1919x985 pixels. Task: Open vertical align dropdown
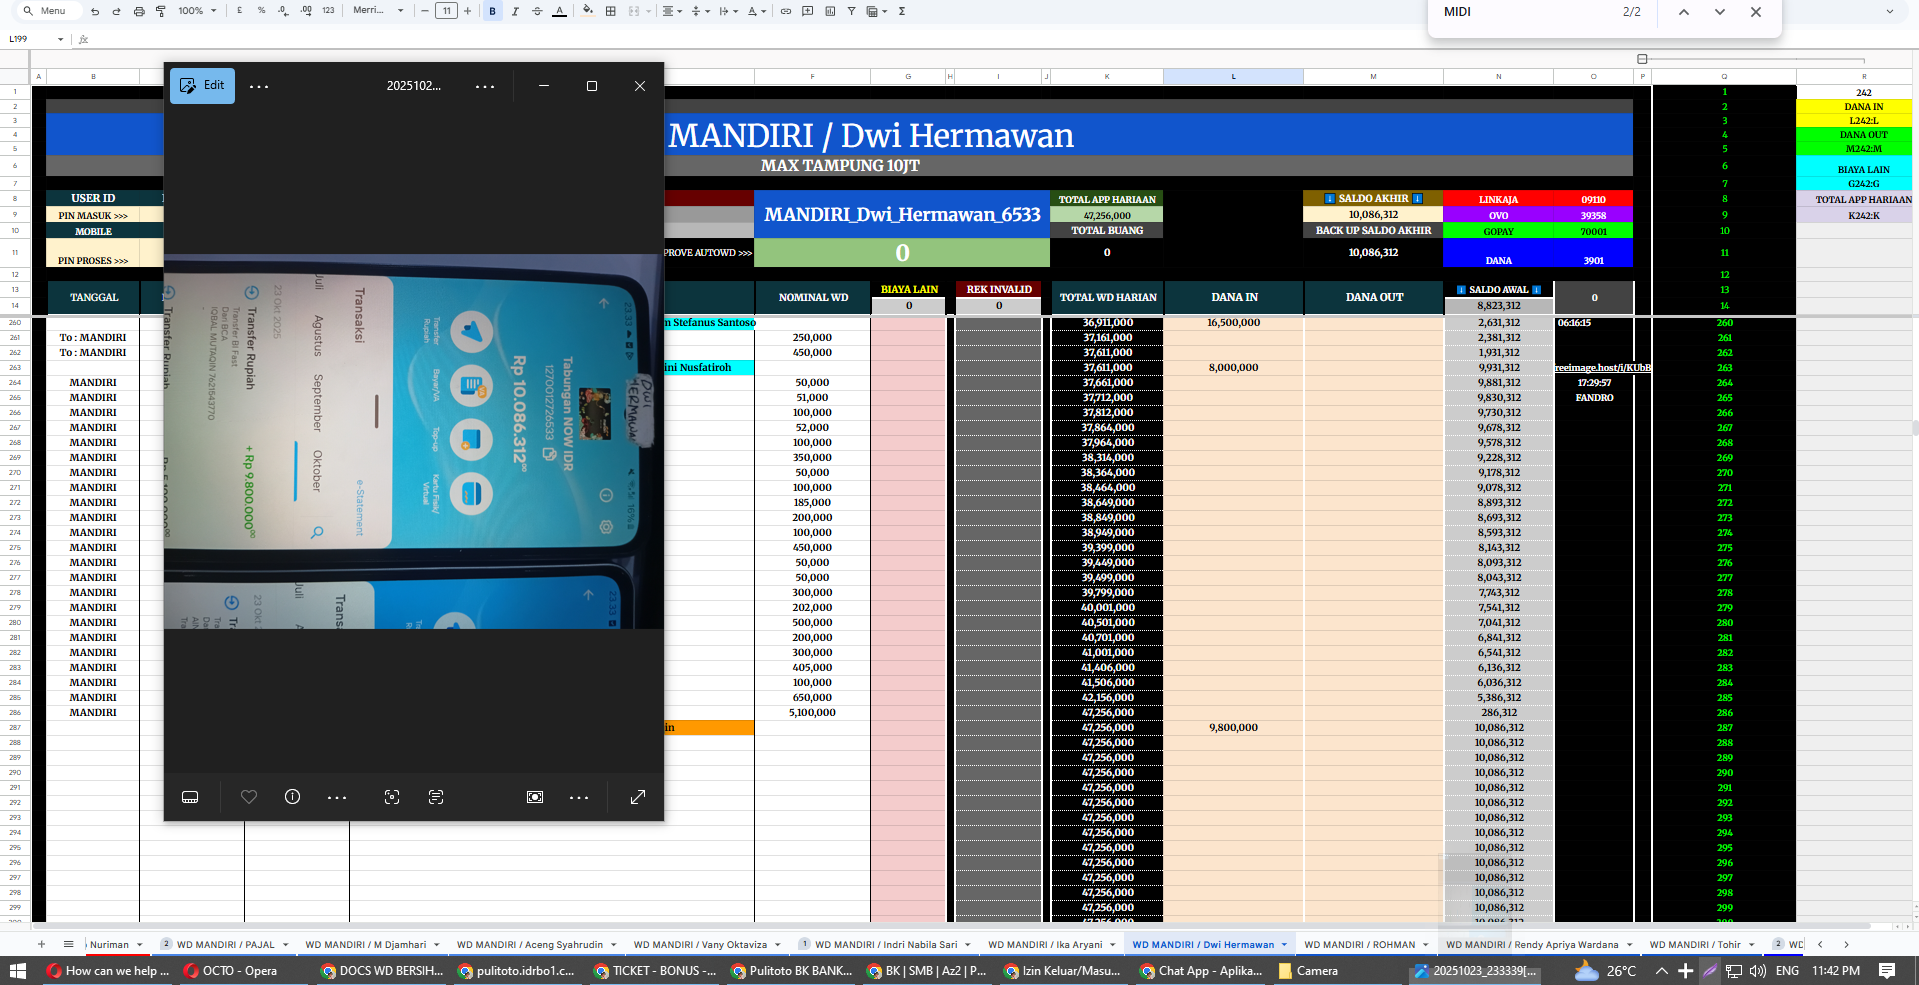point(701,11)
